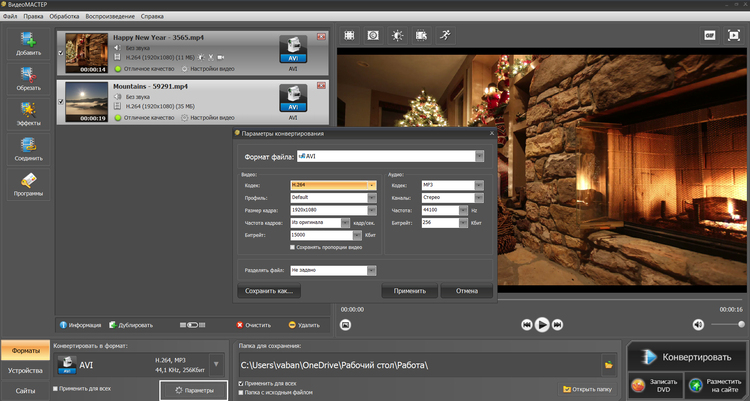Image resolution: width=750 pixels, height=401 pixels.
Task: Play the video preview
Action: tap(542, 325)
